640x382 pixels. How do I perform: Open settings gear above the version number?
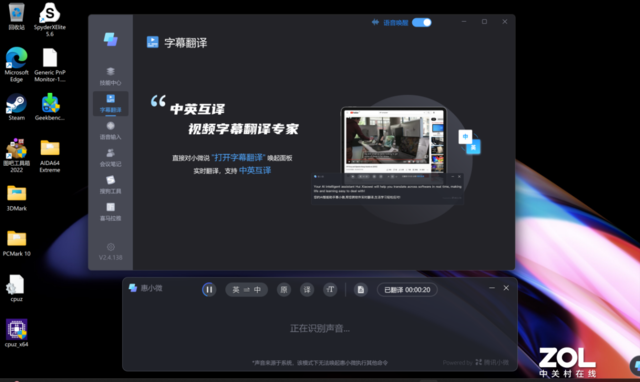[110, 247]
